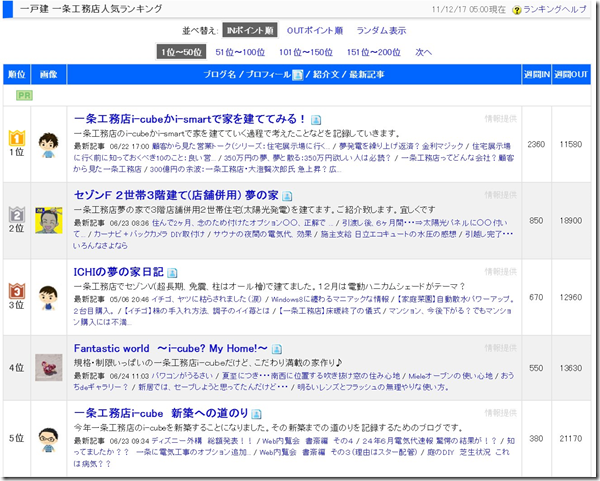Open blog 一条工務店i-cube 新築への道のり
This screenshot has width=600, height=481.
[x=161, y=413]
